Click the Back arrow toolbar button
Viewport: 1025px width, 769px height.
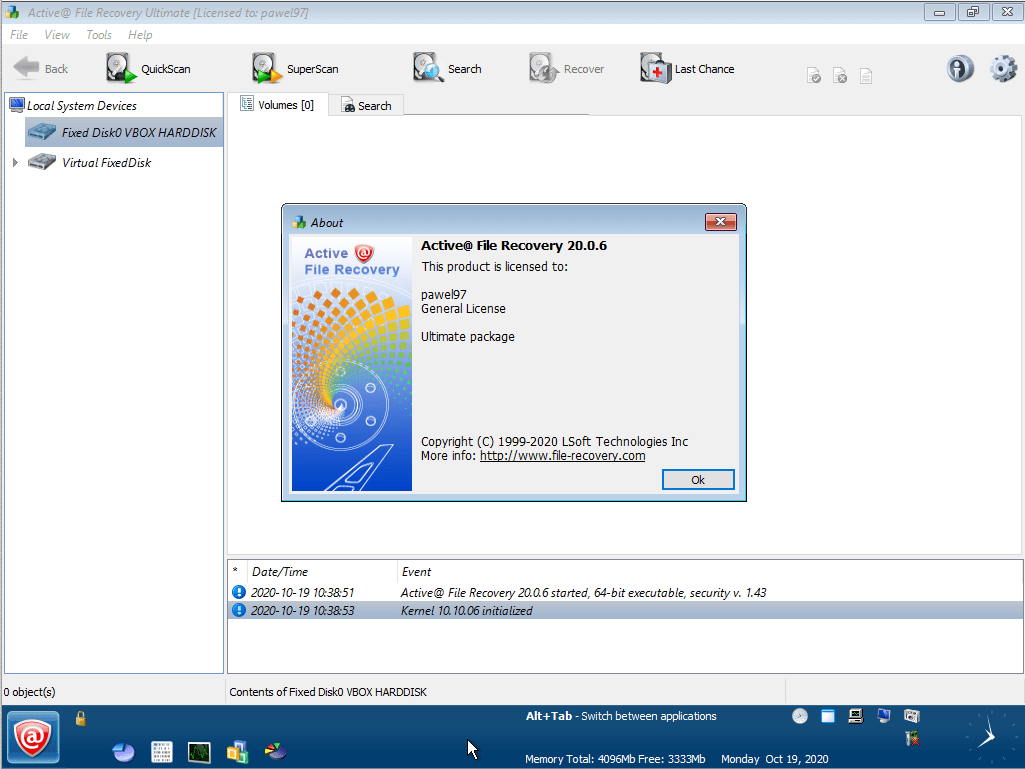point(40,69)
